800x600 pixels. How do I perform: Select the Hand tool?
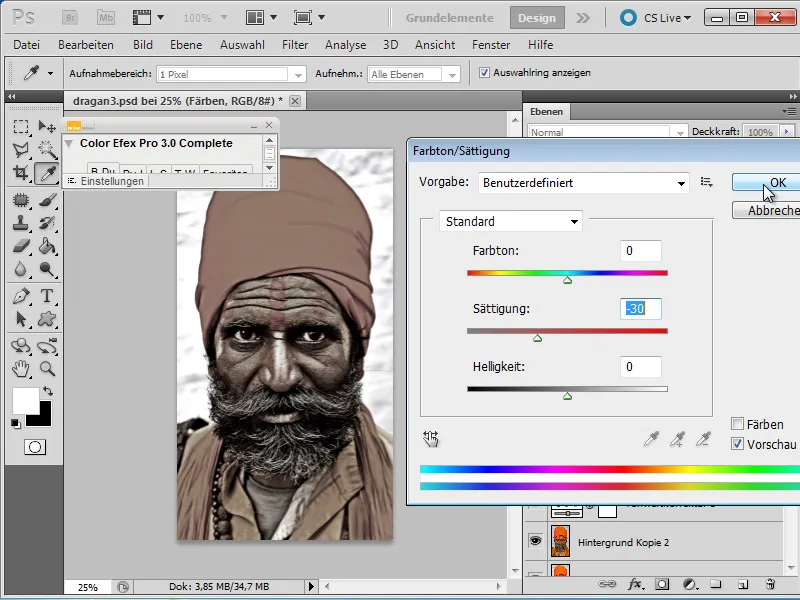click(20, 368)
